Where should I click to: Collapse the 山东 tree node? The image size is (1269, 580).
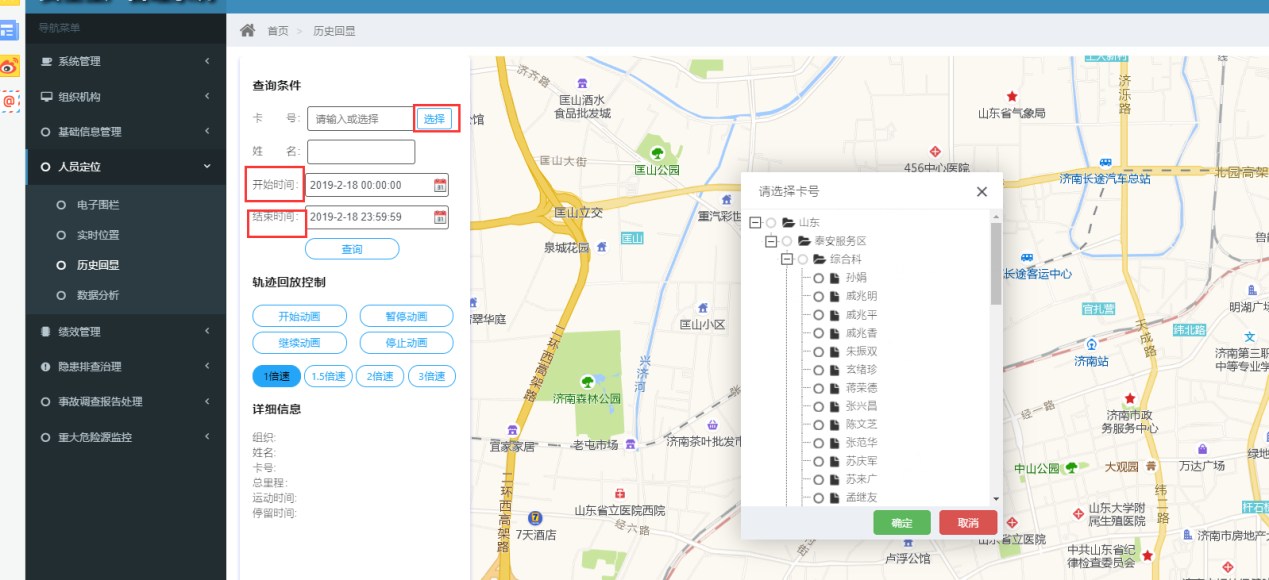pyautogui.click(x=755, y=222)
